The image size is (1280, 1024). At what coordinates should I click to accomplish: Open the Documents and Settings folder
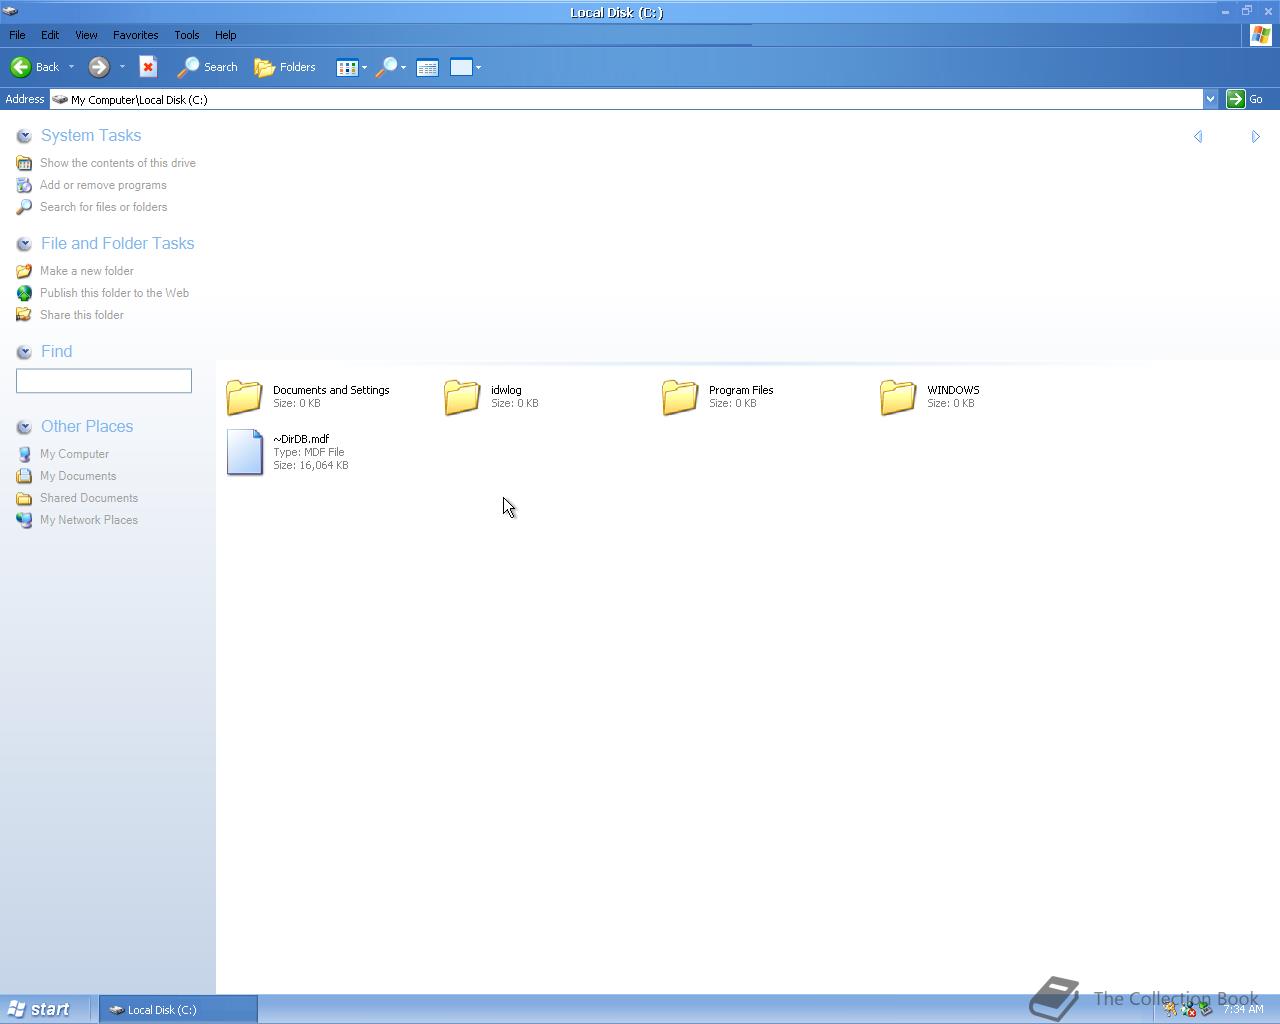pos(243,396)
